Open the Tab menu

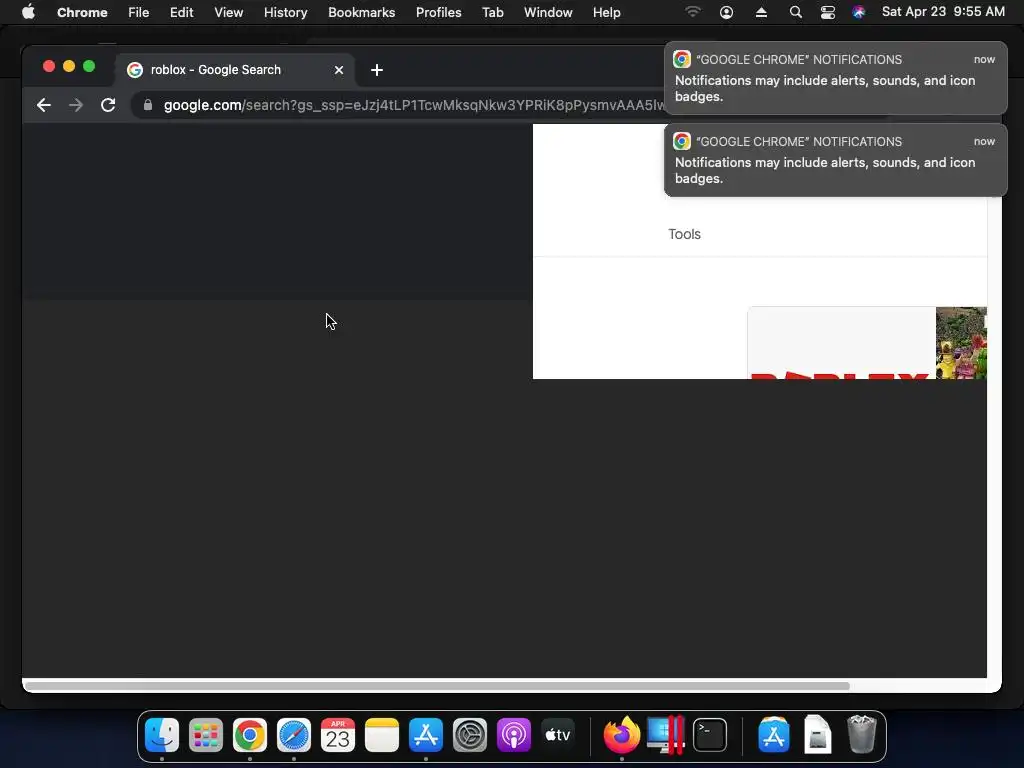click(x=492, y=12)
